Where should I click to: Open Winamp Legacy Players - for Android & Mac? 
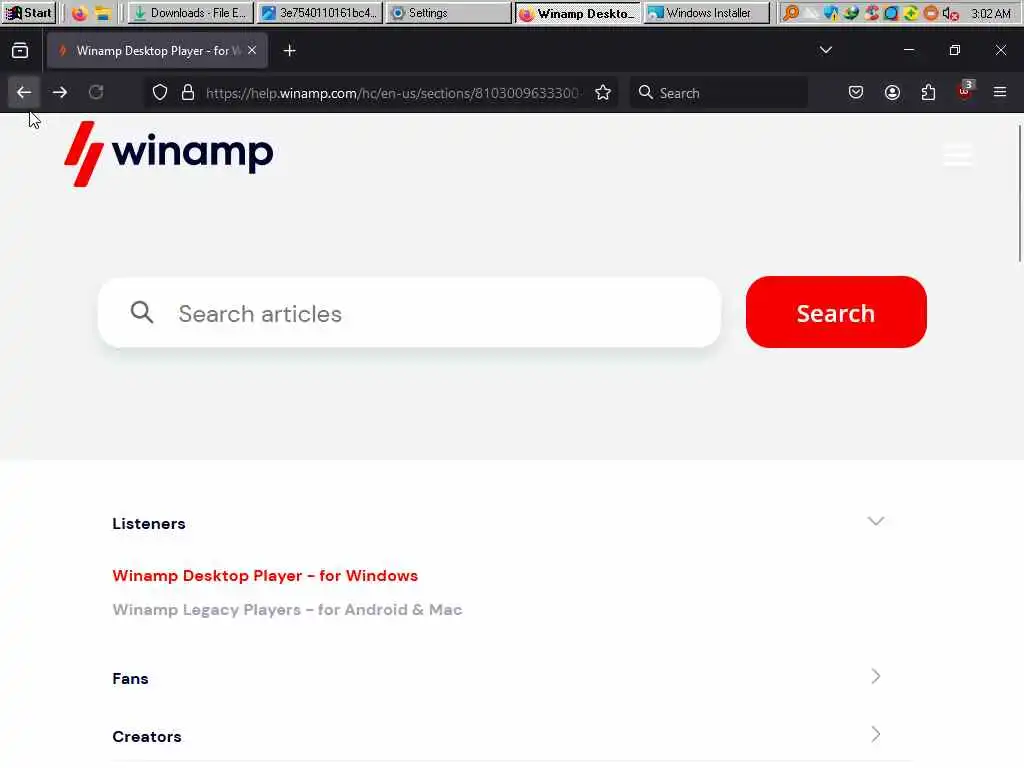(x=287, y=610)
